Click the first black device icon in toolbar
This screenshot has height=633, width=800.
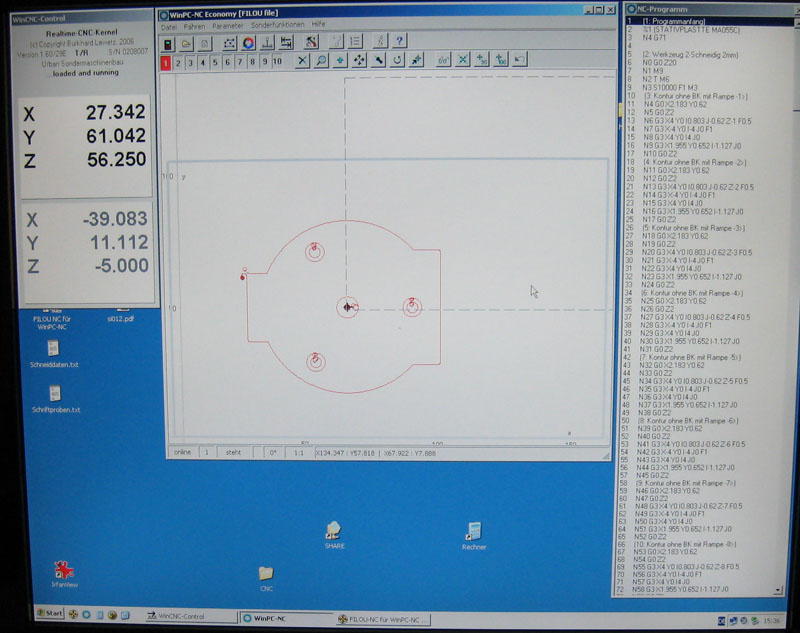(x=168, y=43)
